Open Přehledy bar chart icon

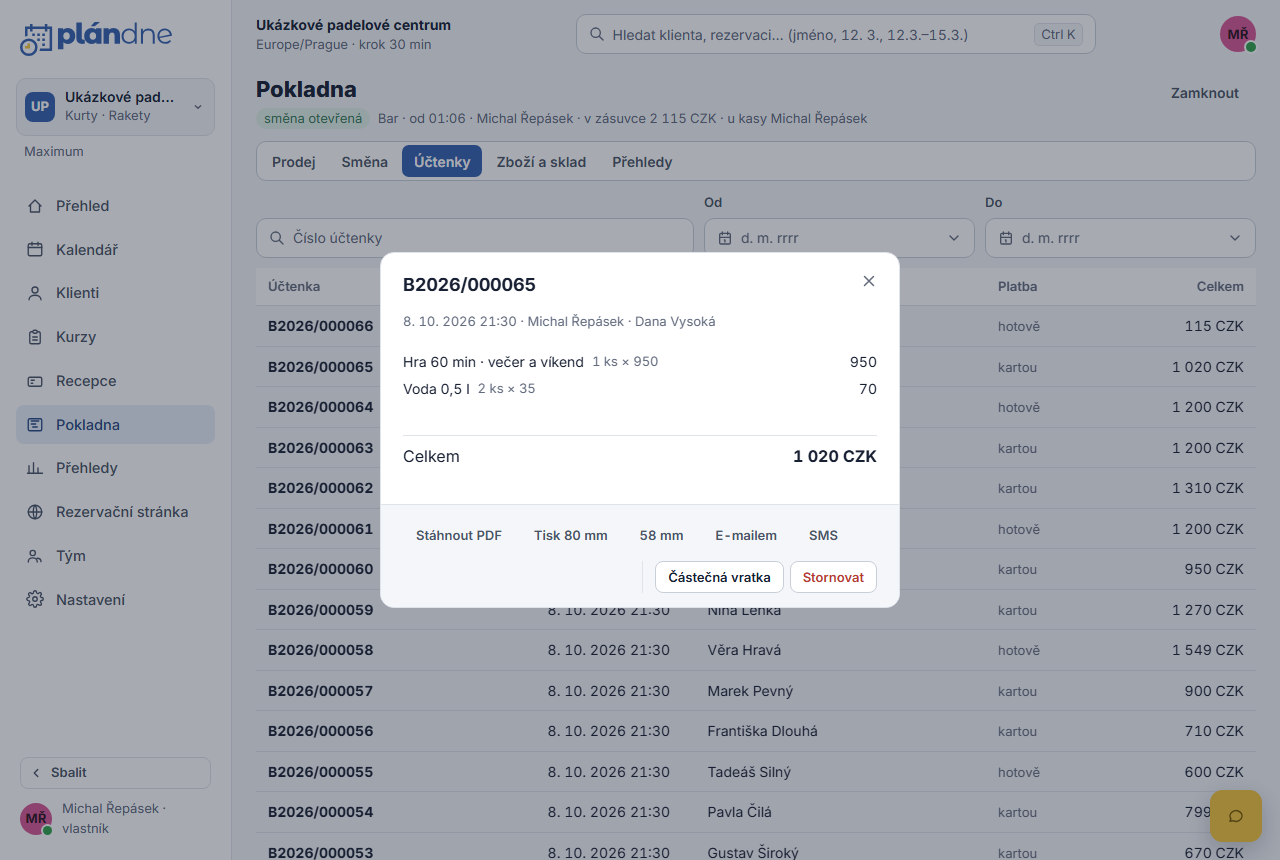(35, 468)
